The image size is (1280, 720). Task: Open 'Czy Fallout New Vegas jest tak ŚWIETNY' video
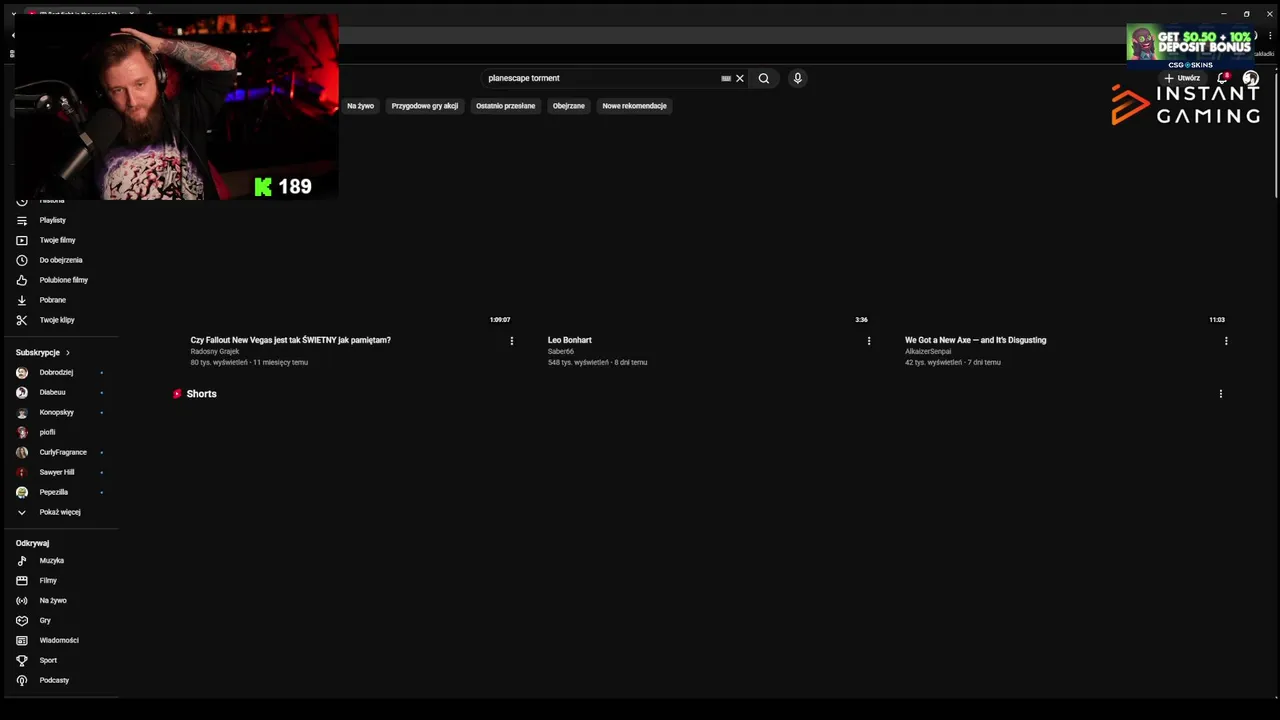[x=290, y=340]
